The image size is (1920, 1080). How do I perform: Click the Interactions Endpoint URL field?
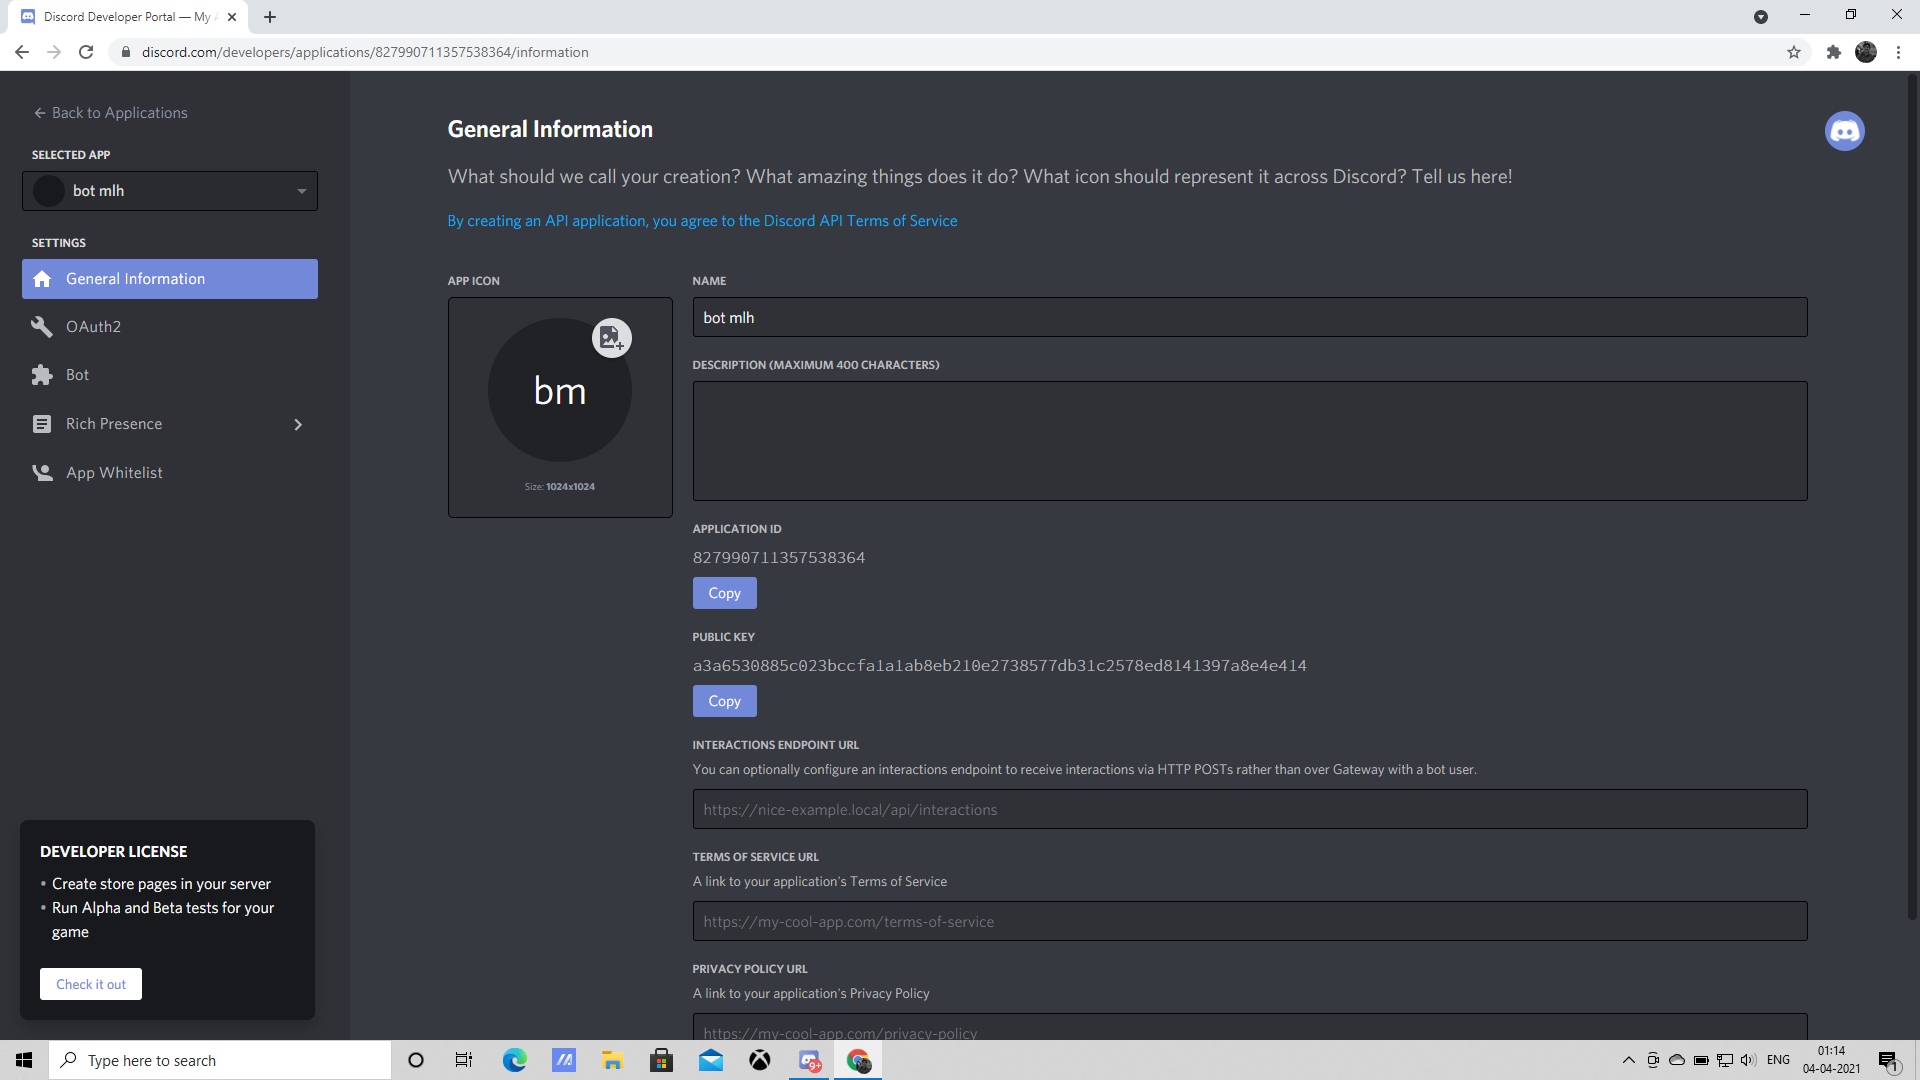1249,809
